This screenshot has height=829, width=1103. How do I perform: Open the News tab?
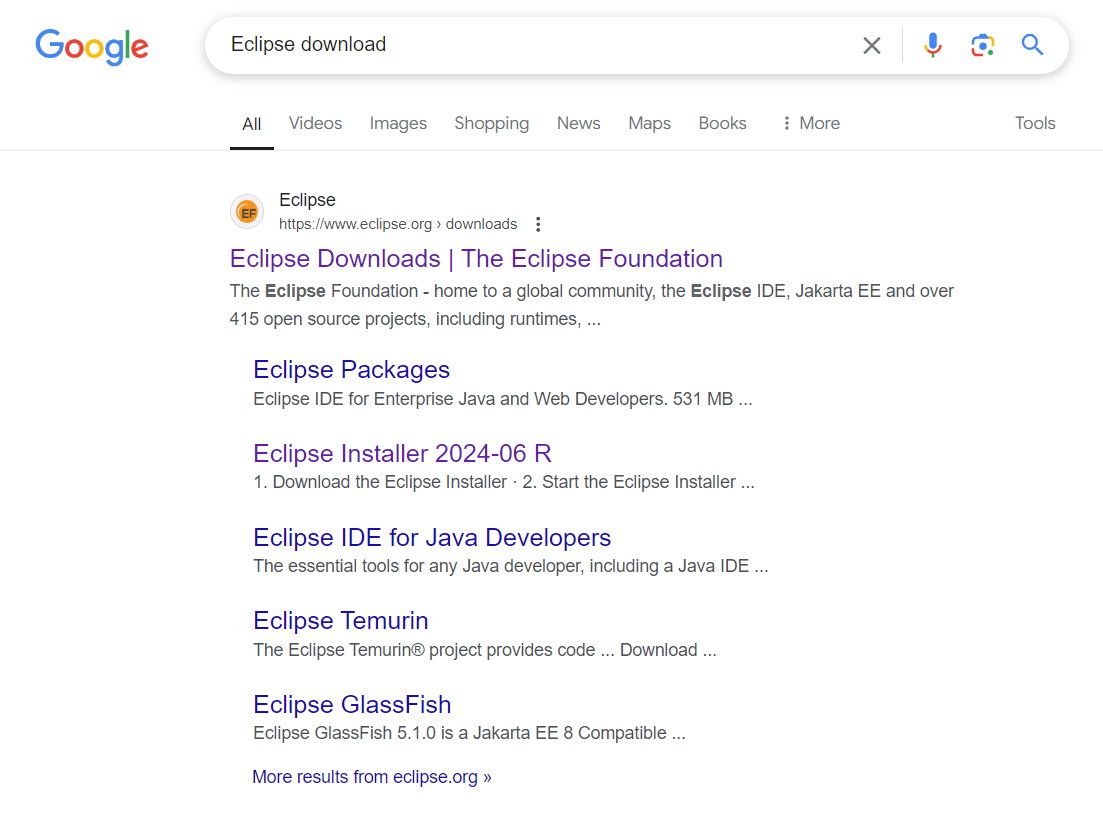[578, 123]
